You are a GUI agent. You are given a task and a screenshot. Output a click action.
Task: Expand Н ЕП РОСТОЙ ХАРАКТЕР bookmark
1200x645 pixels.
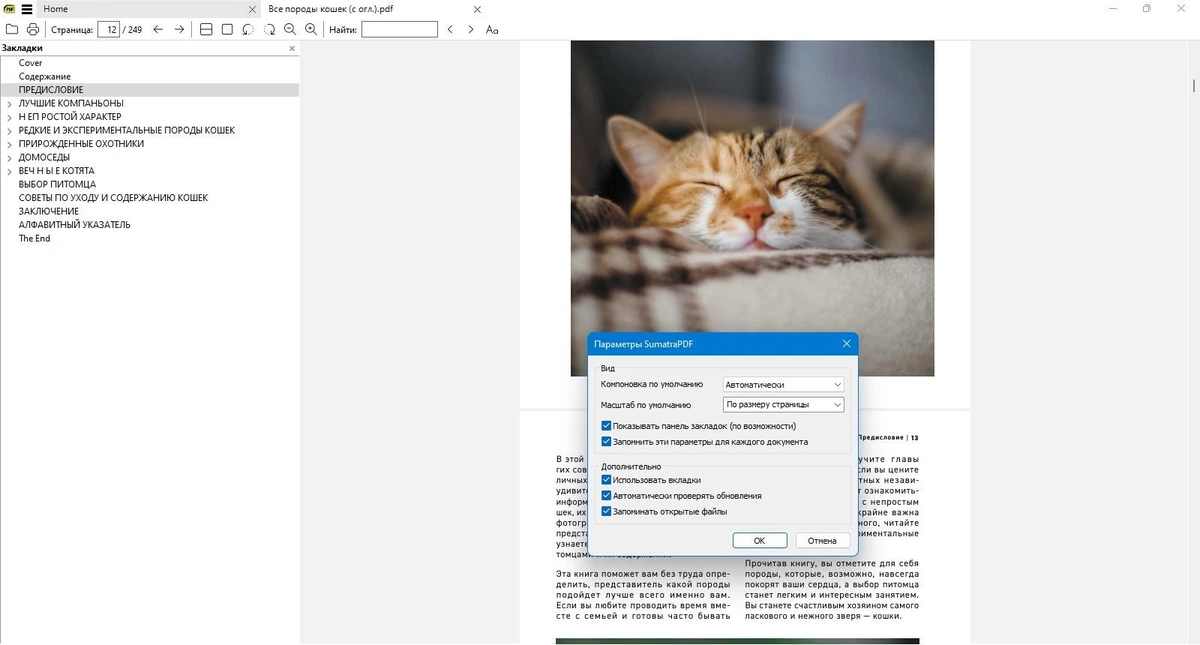(x=10, y=117)
